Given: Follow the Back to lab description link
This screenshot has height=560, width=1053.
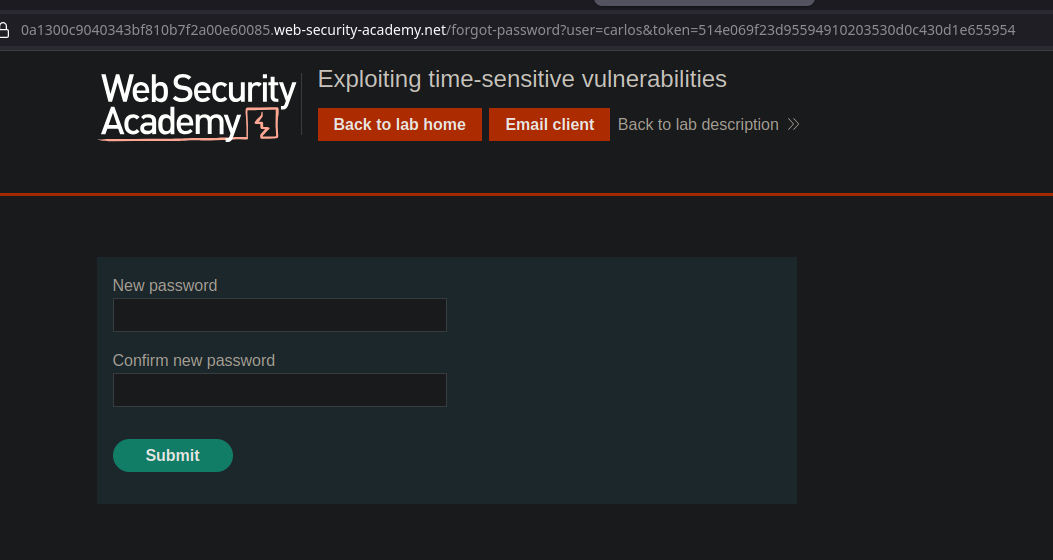Looking at the screenshot, I should [x=698, y=125].
